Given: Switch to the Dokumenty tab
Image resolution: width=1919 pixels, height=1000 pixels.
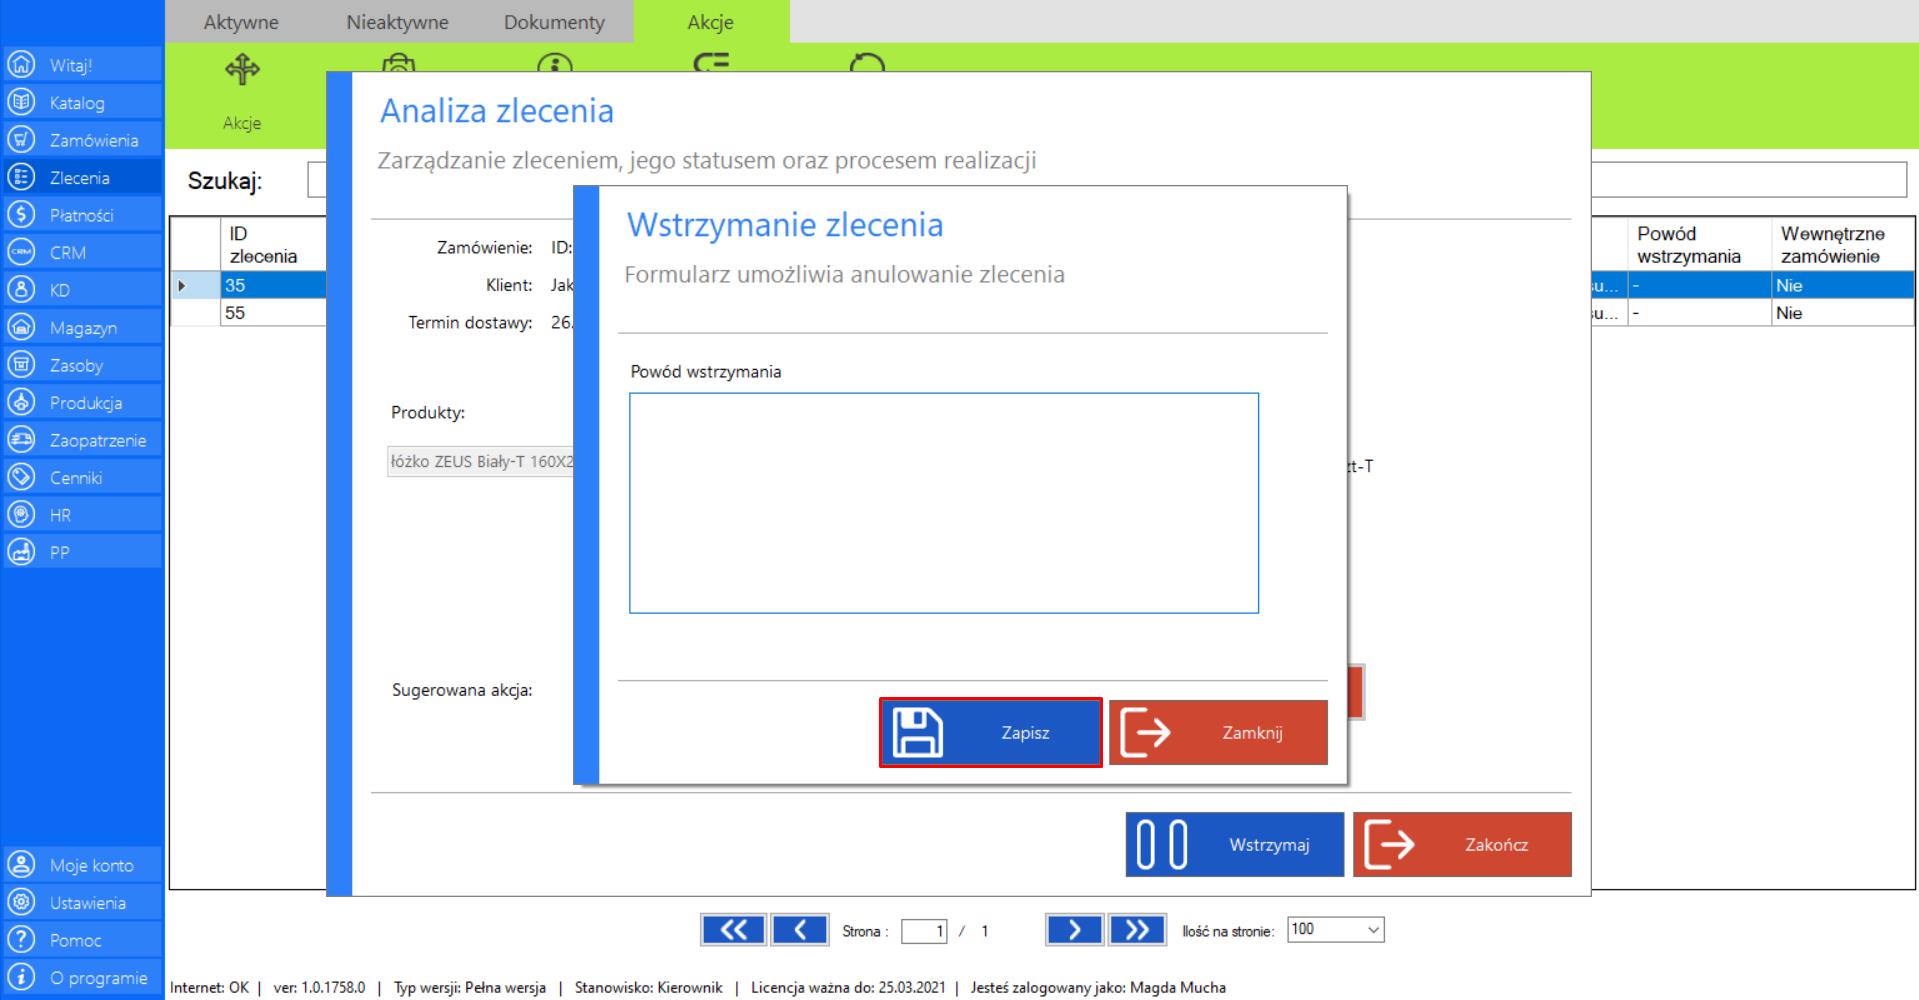Looking at the screenshot, I should [x=554, y=22].
